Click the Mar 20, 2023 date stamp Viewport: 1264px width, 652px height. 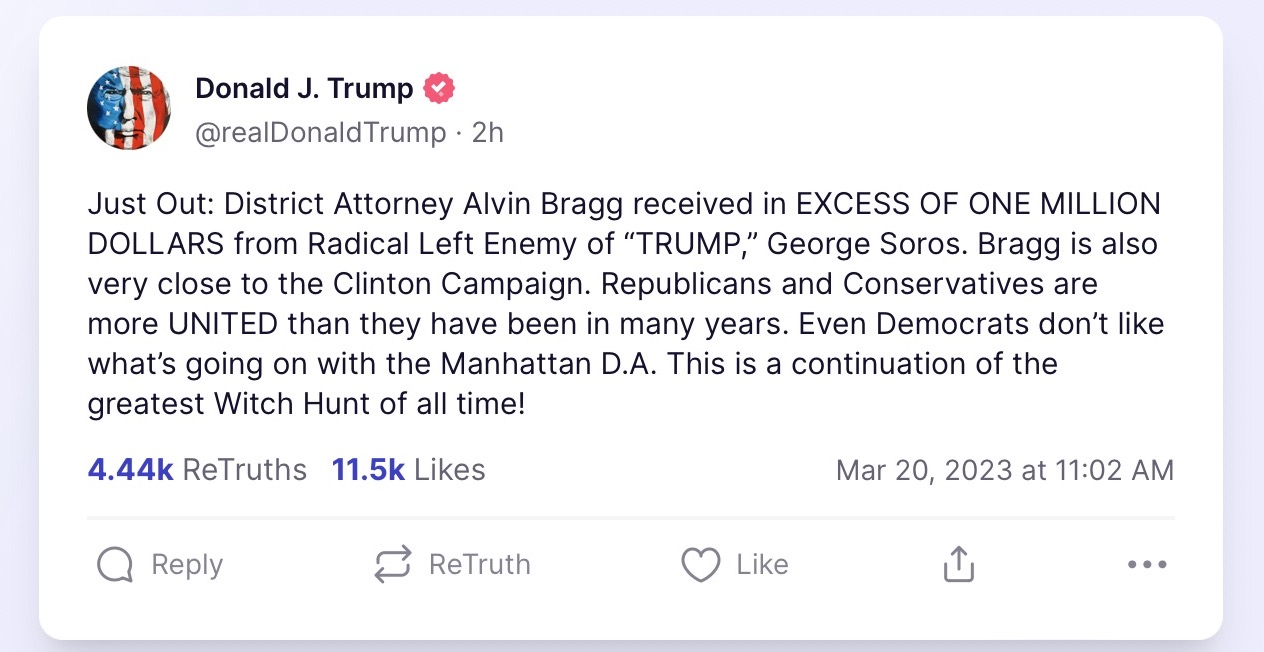pyautogui.click(x=1004, y=470)
